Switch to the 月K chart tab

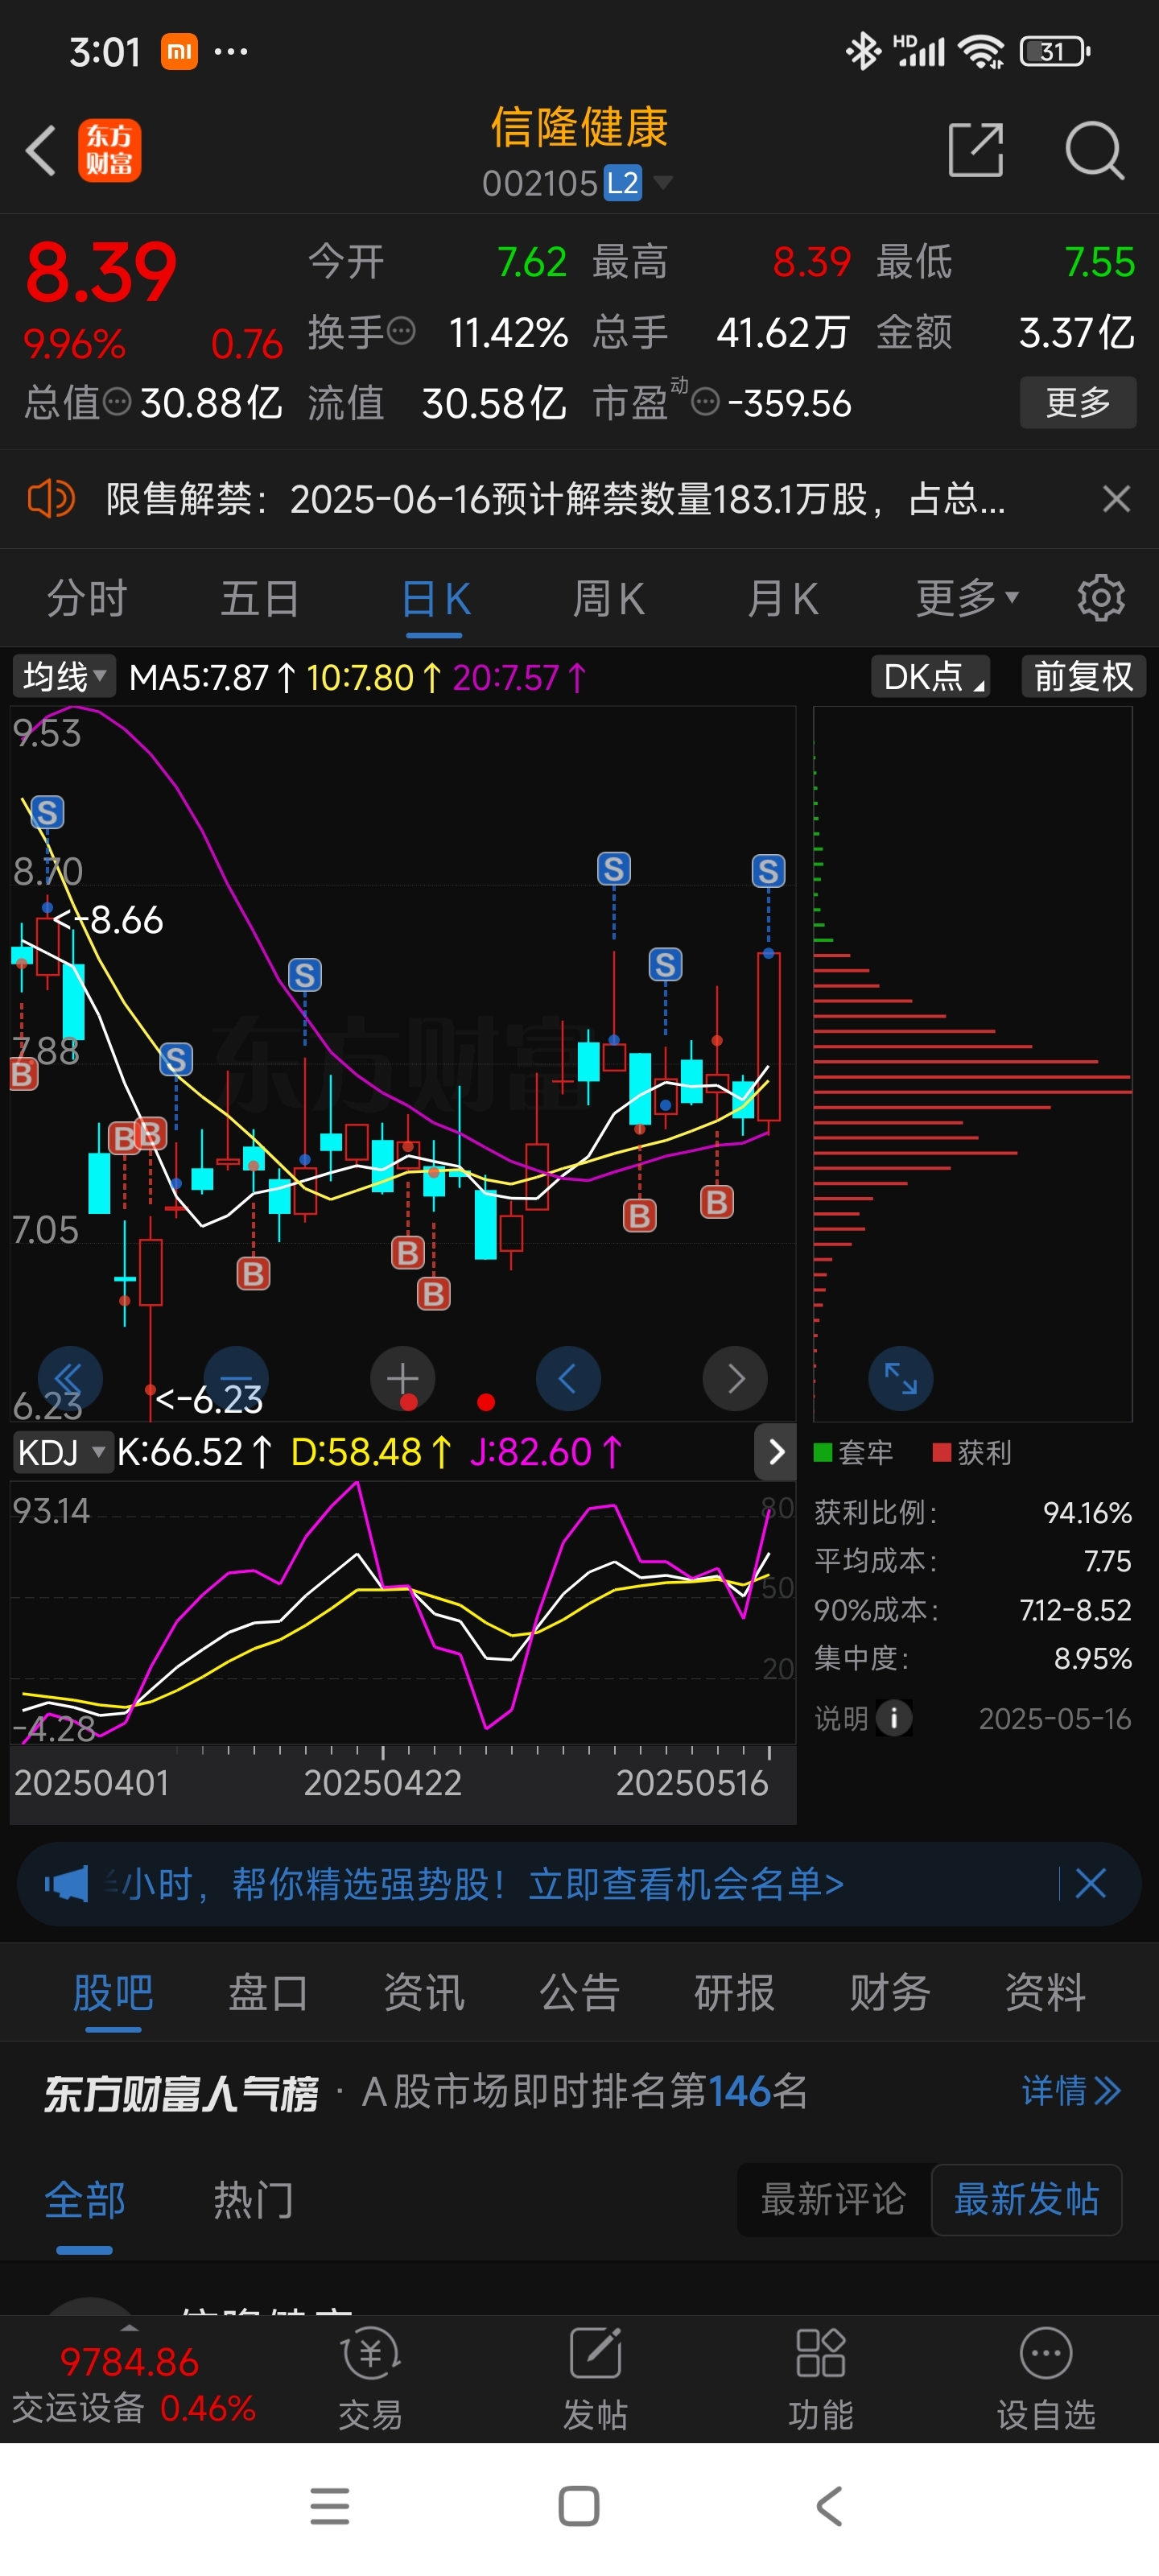click(x=782, y=599)
